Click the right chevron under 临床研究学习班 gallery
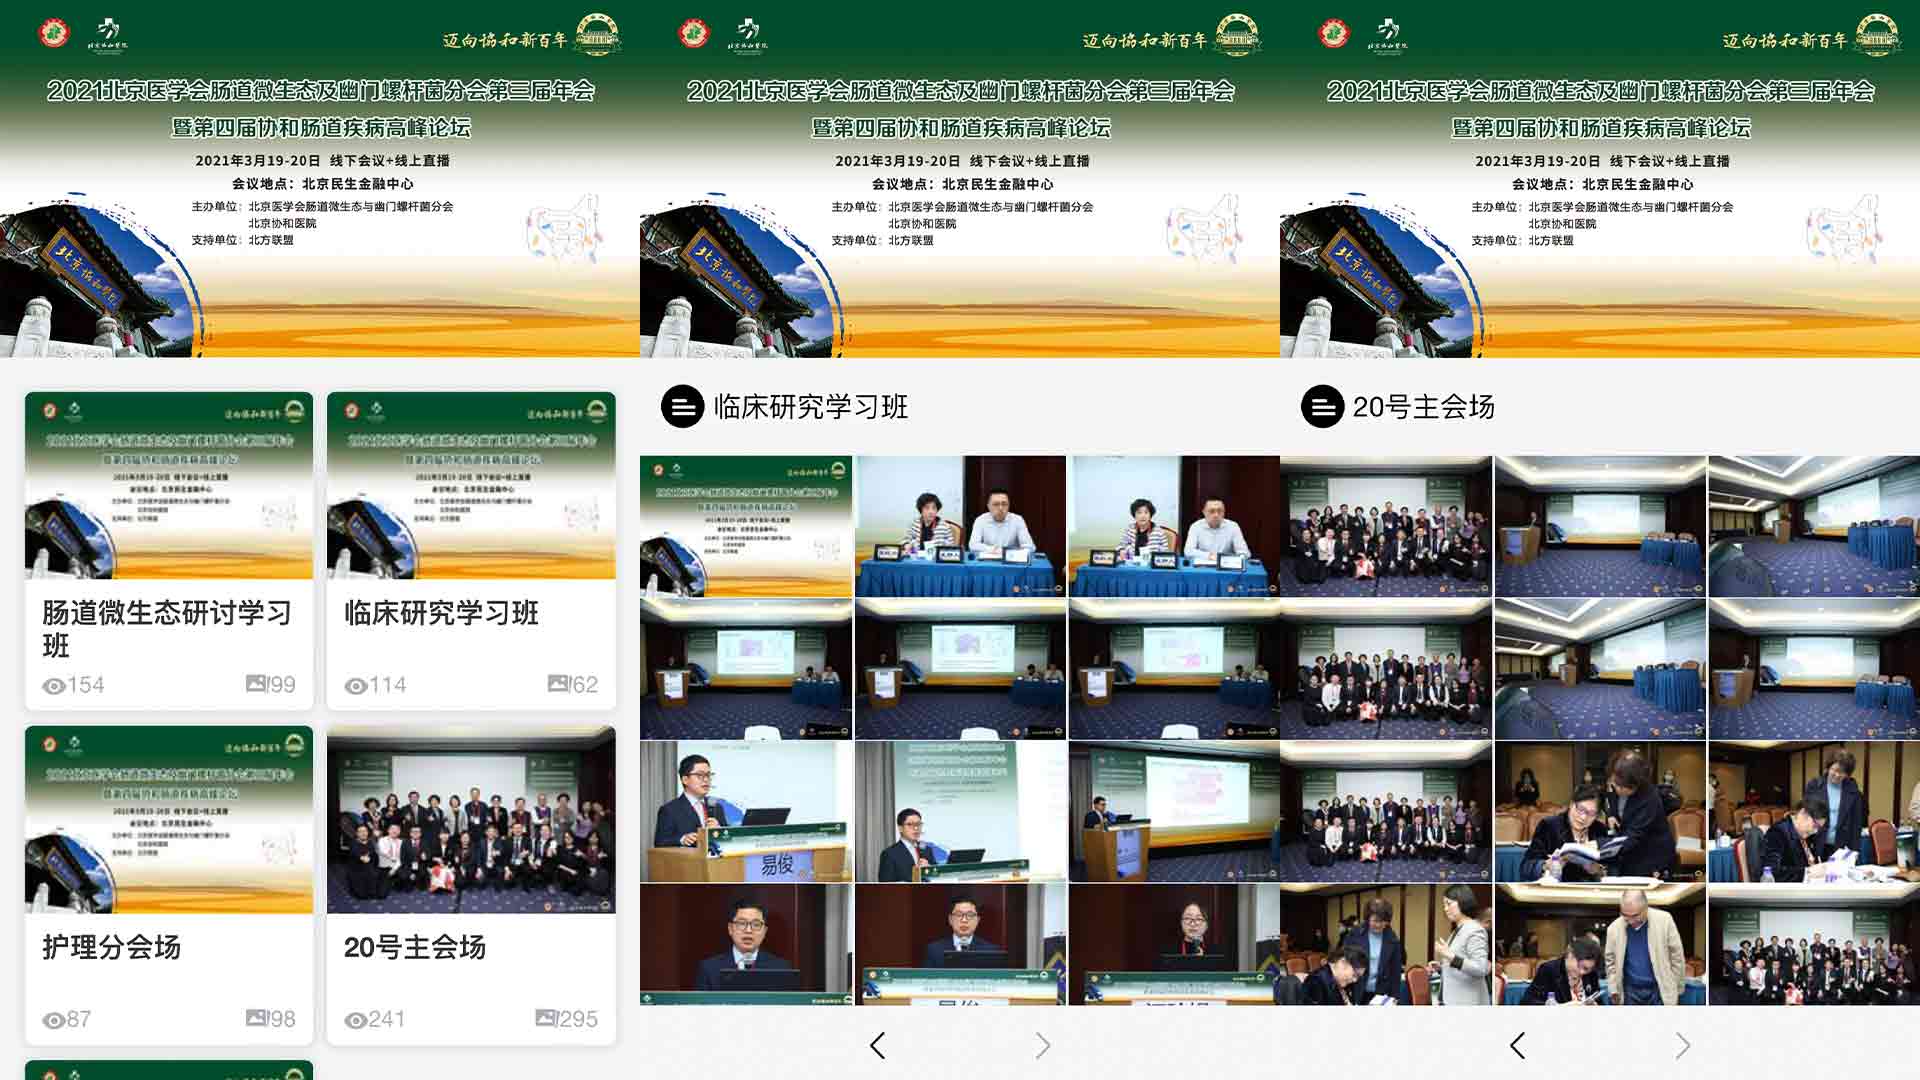Screen dimensions: 1920x1080 tap(1040, 1044)
